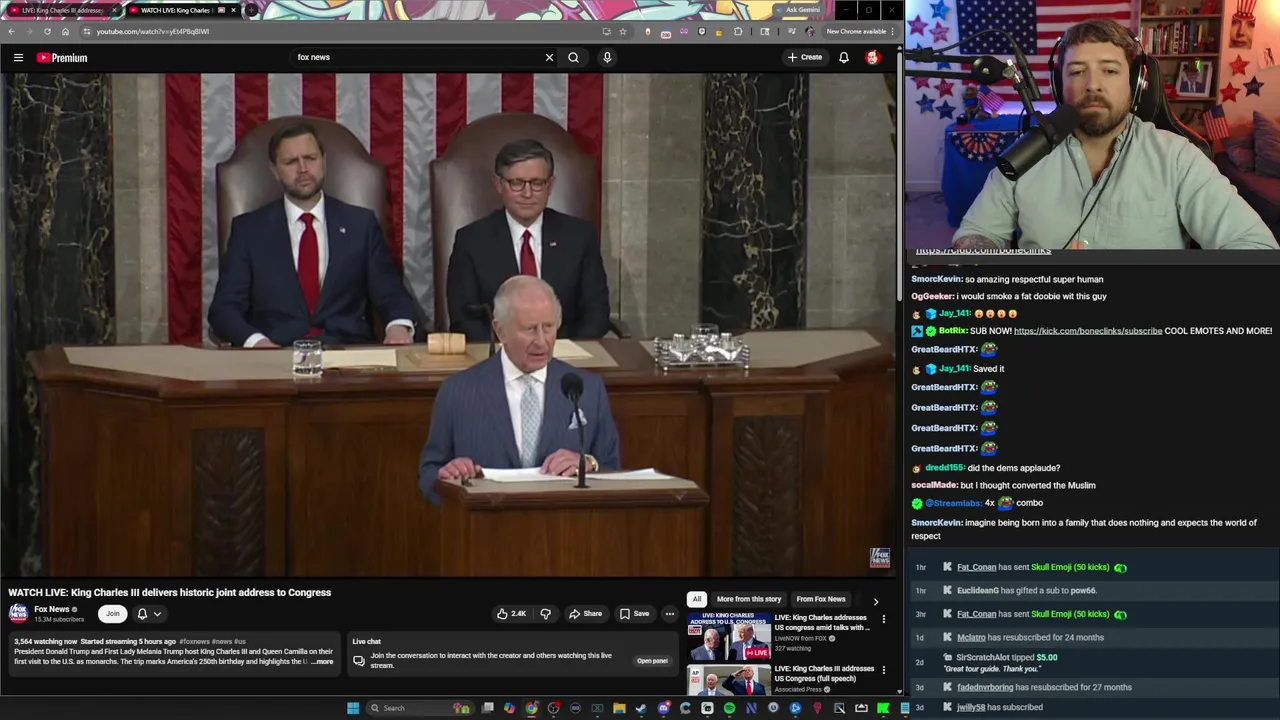The width and height of the screenshot is (1280, 720).
Task: Click the Fox News video player
Action: (x=447, y=325)
